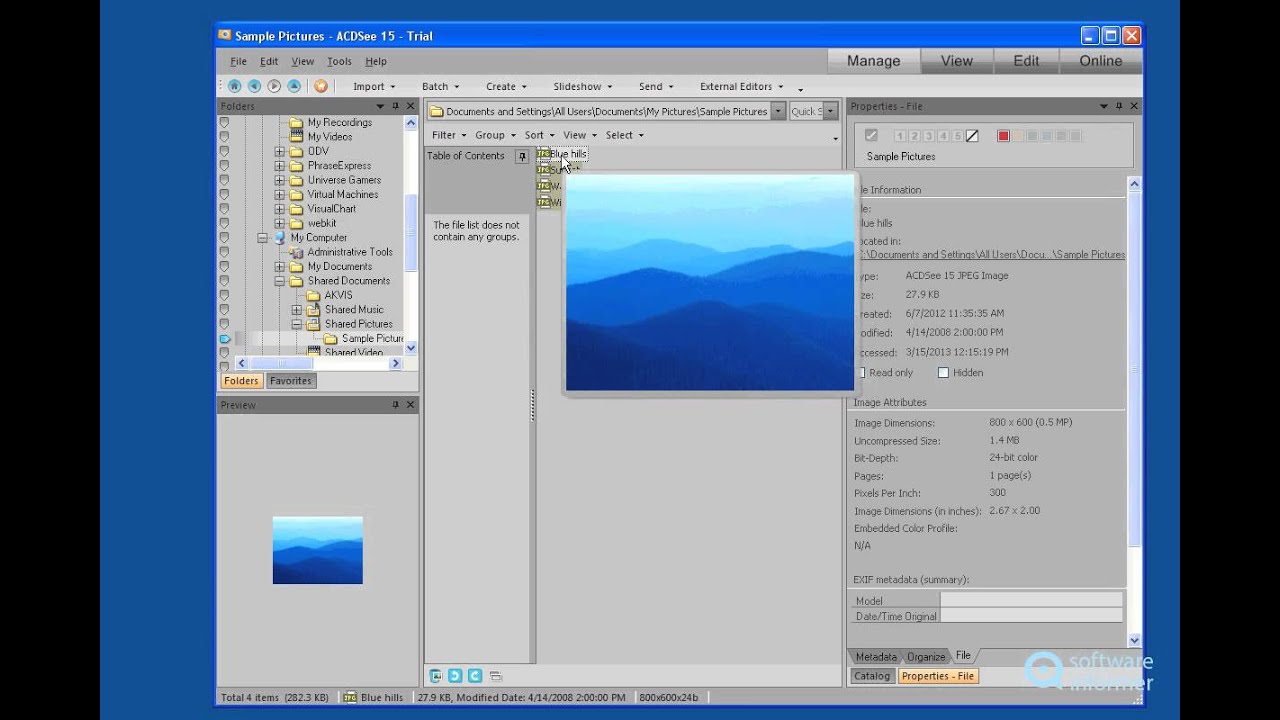Toggle Easy-Select indicator for Shared Music row
The height and width of the screenshot is (720, 1280).
tap(224, 310)
